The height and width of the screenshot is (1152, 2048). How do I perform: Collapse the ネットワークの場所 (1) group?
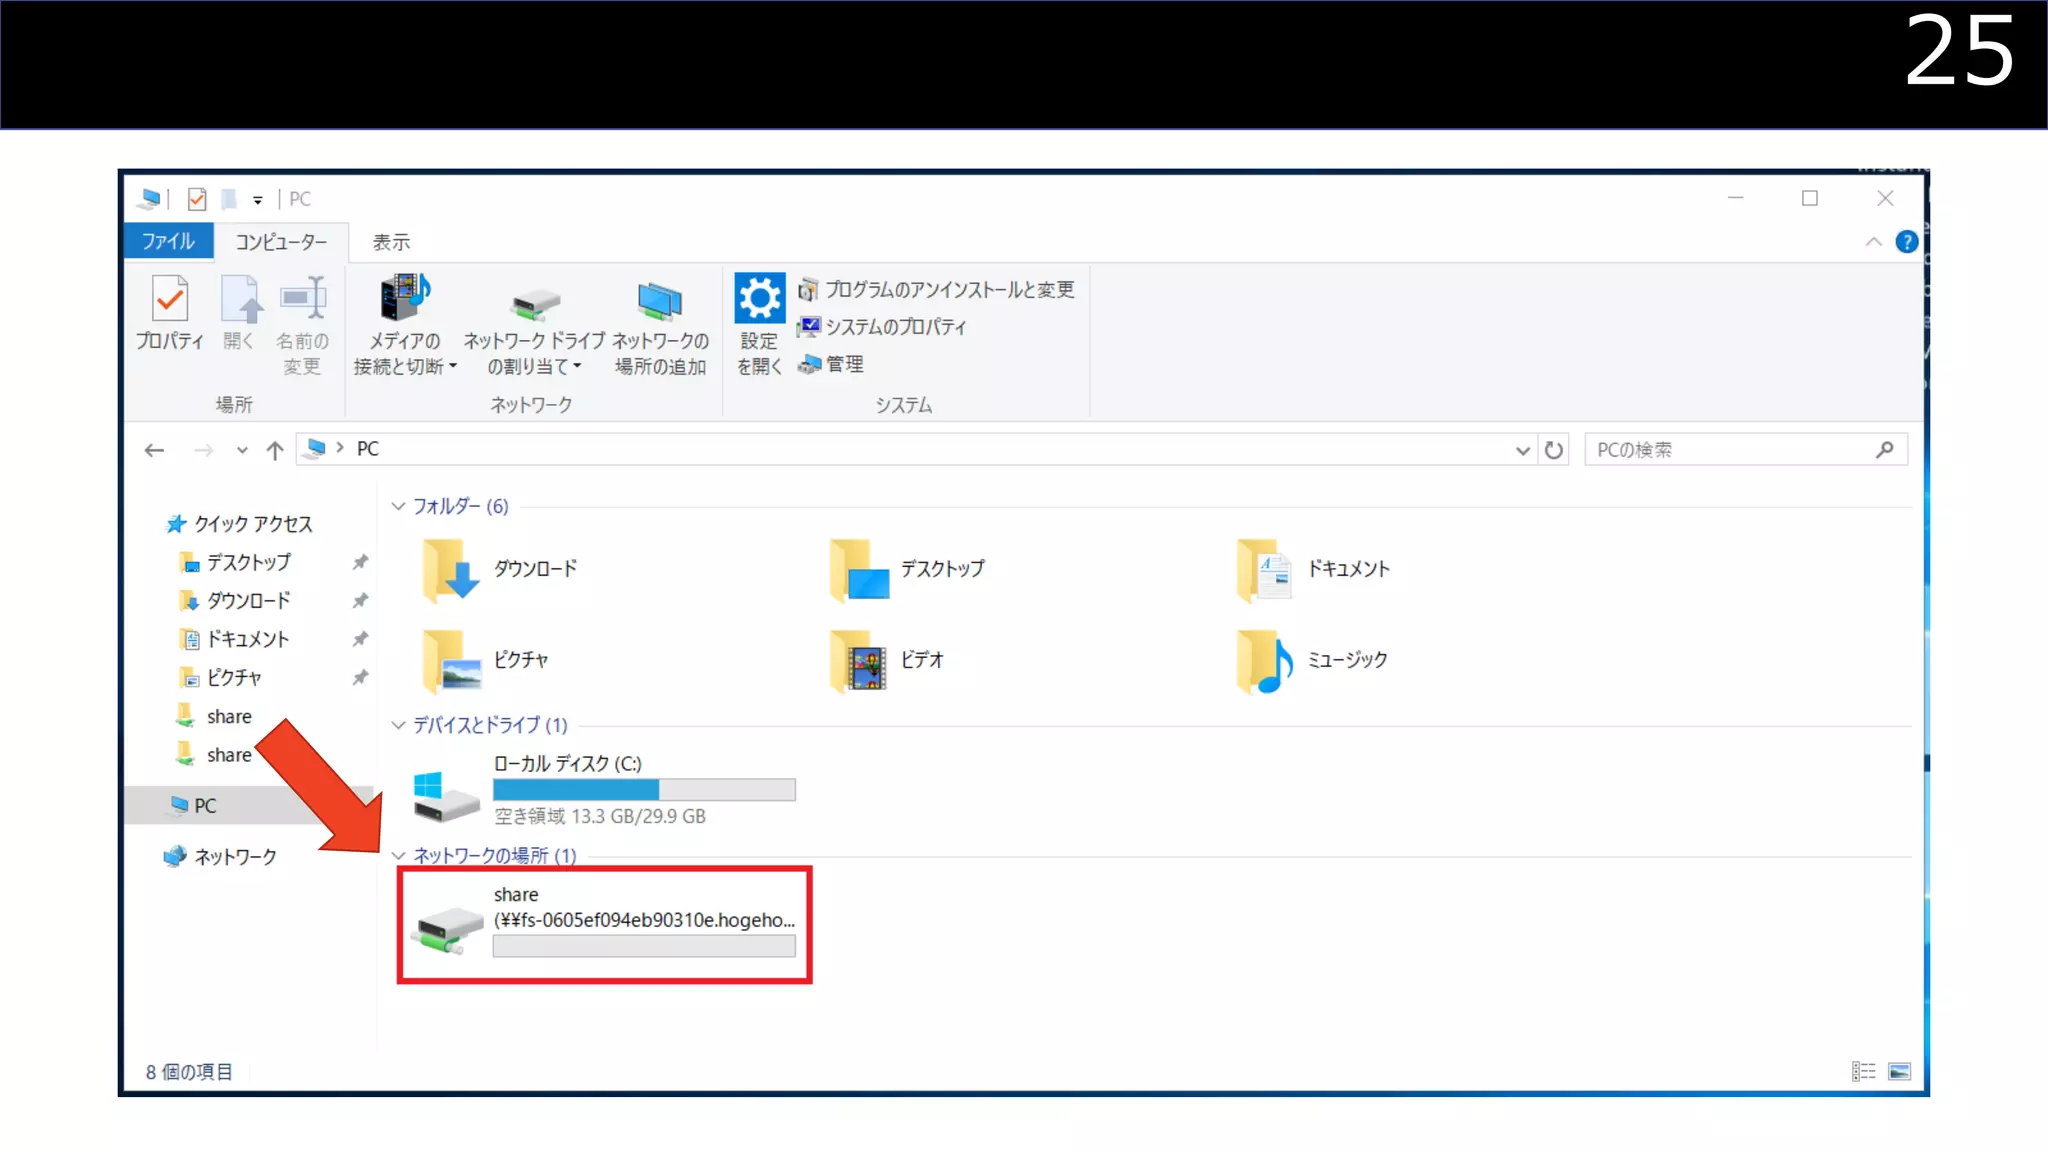(398, 855)
